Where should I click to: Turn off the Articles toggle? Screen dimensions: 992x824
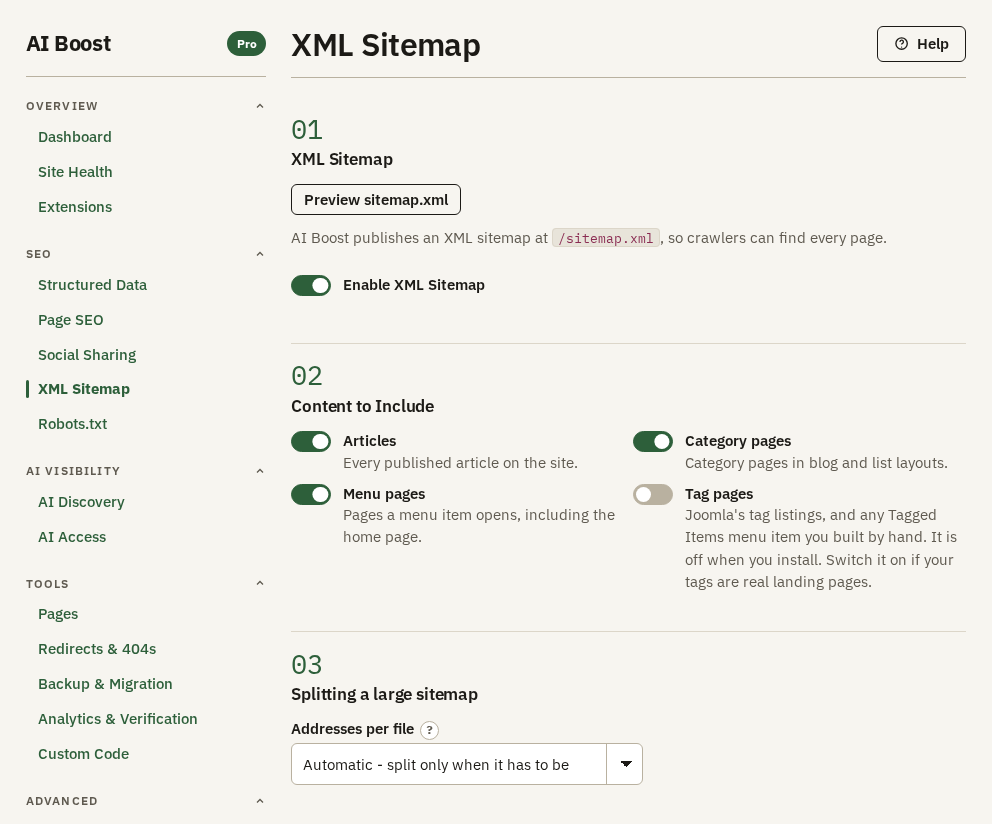point(311,442)
